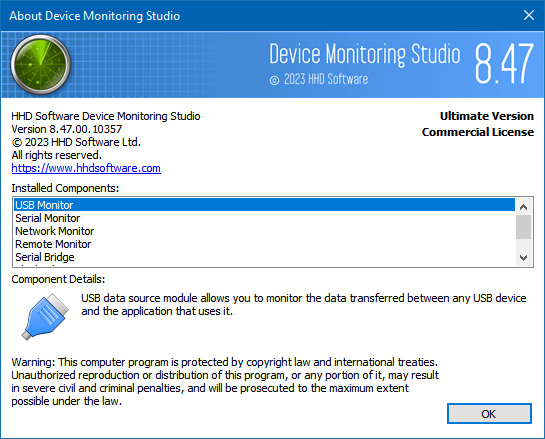Select Remote Monitor in the components list
The image size is (545, 439).
(264, 244)
